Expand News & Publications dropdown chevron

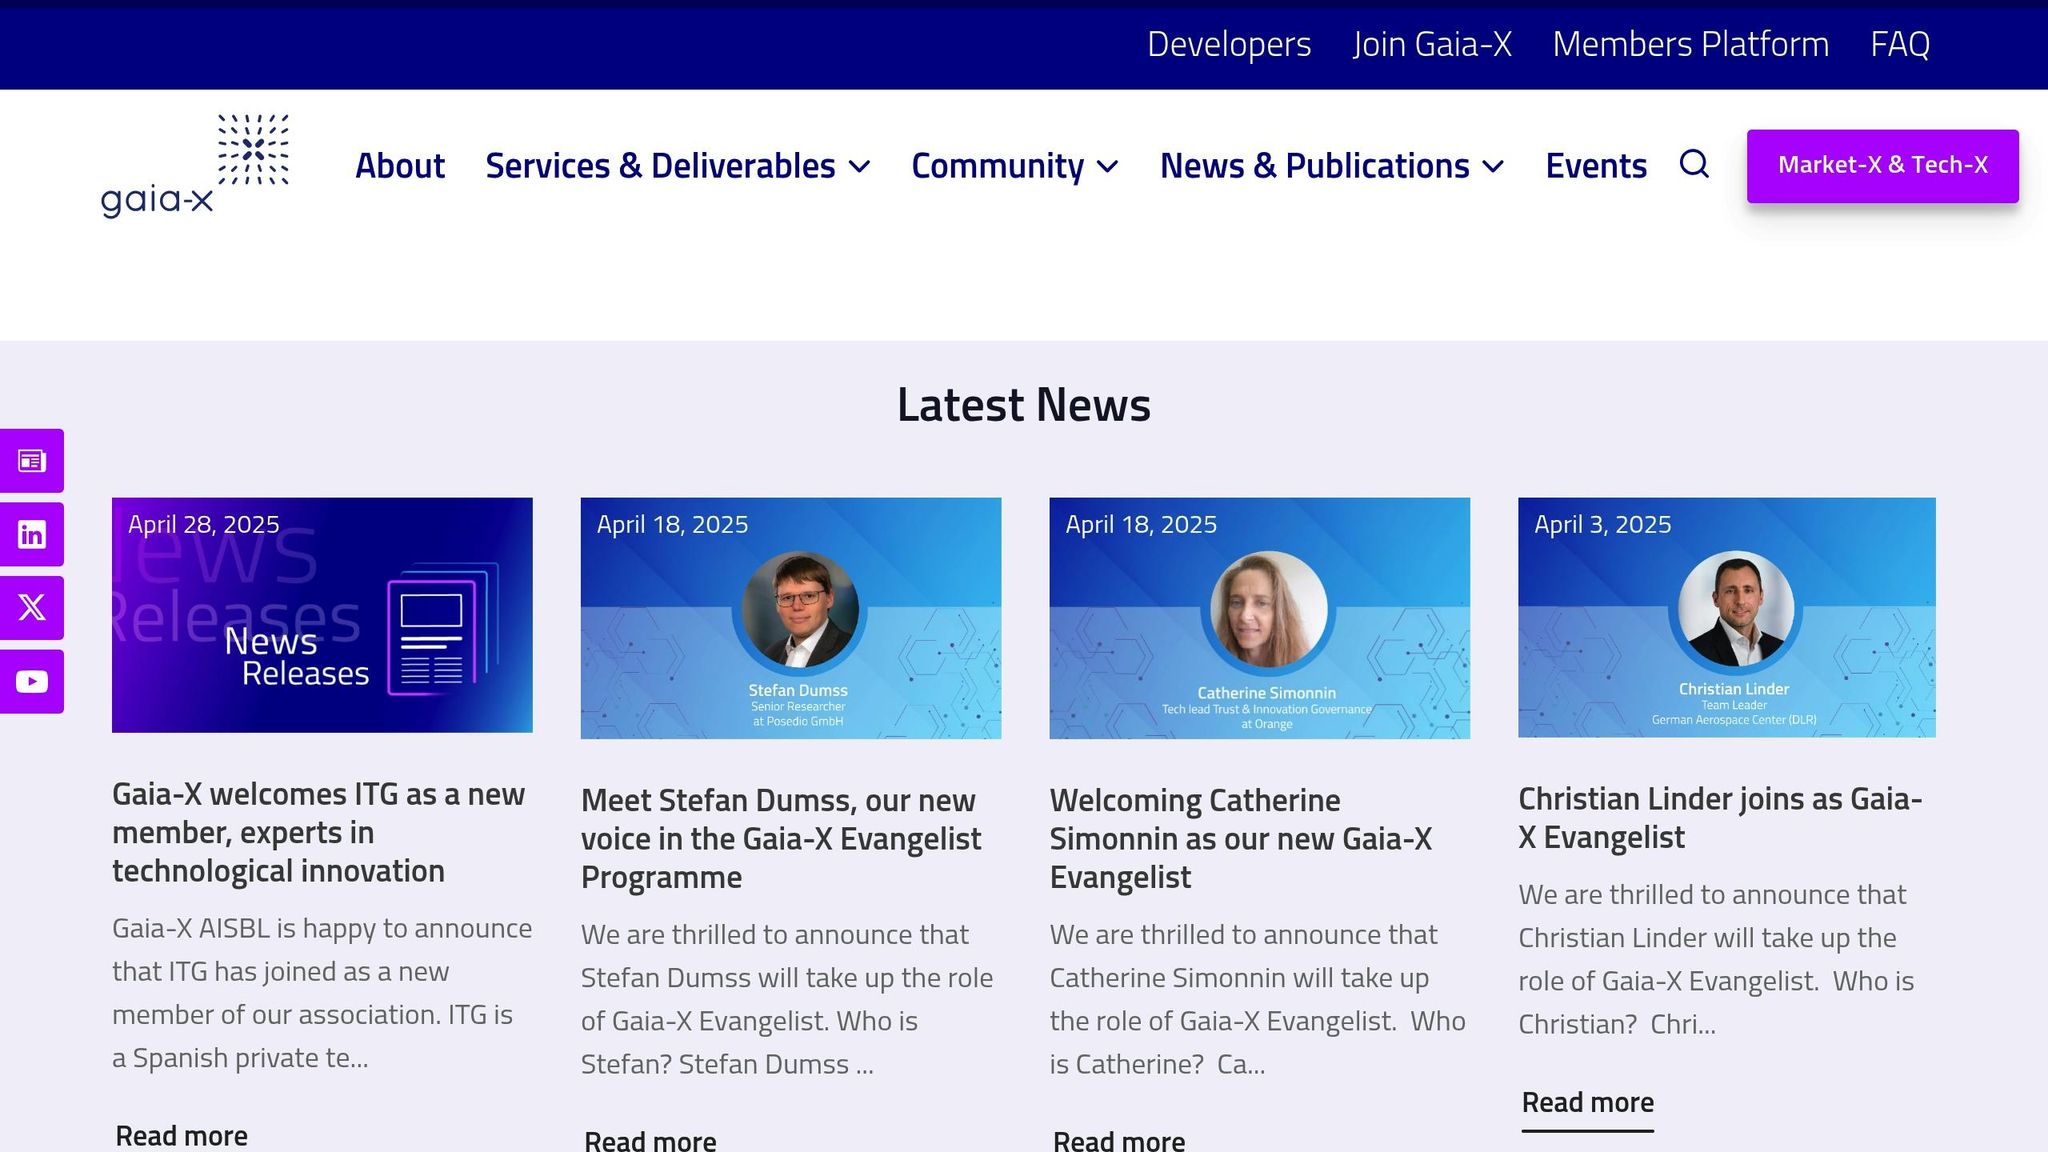tap(1494, 167)
